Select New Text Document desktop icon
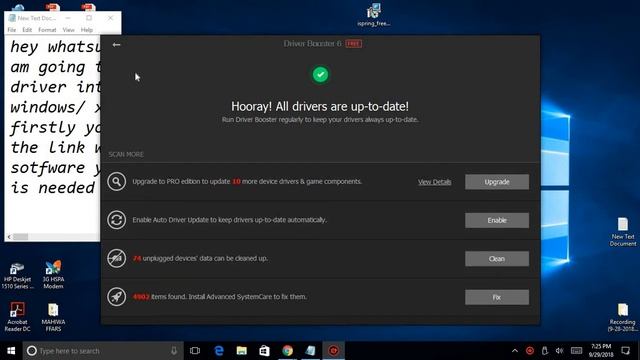This screenshot has width=640, height=360. click(623, 232)
